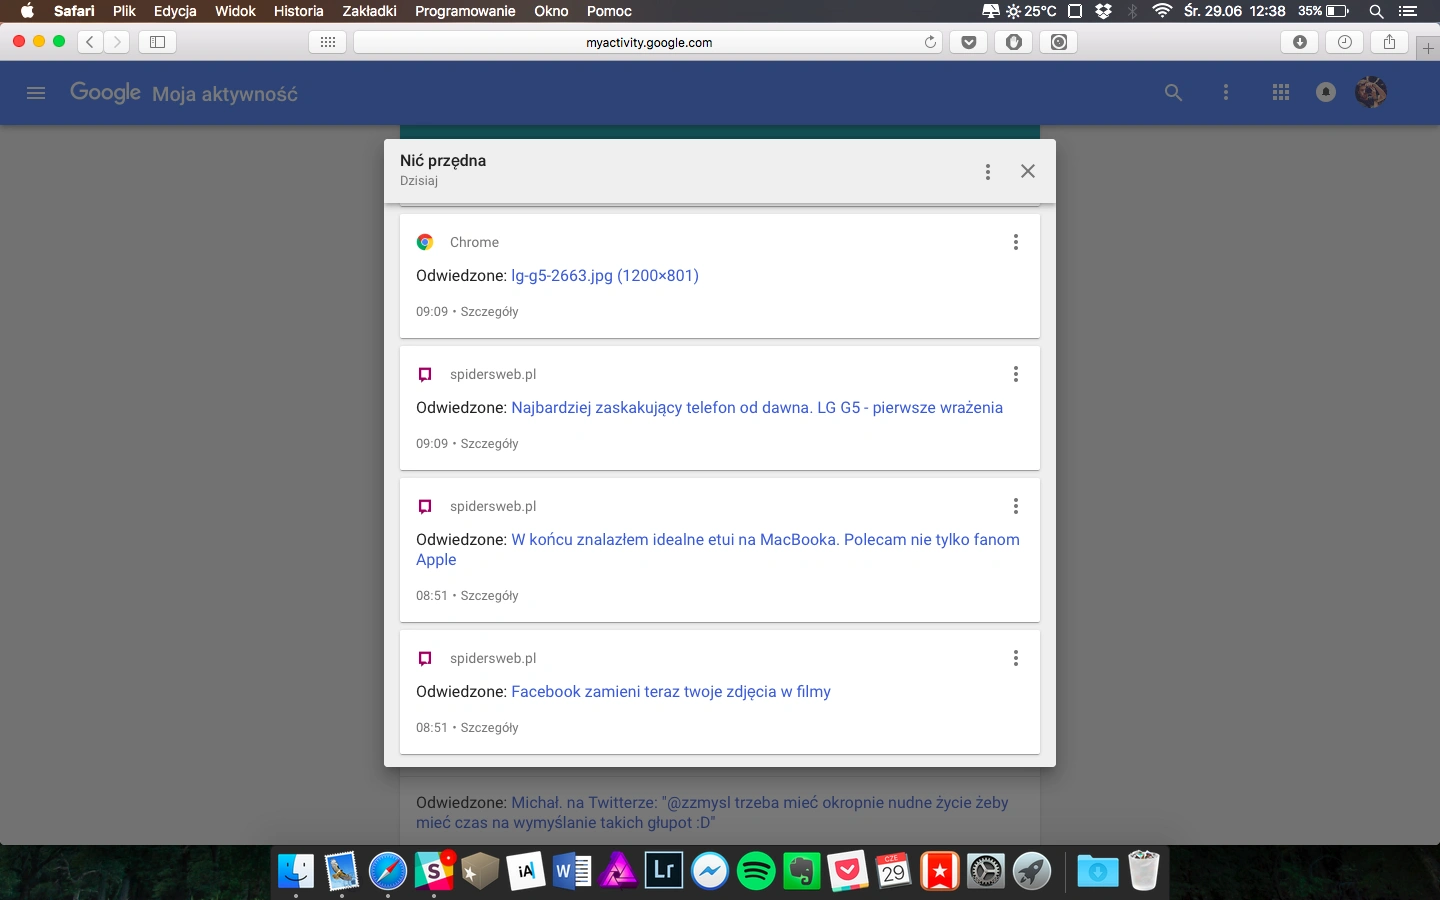Click Szczegóły under the MacBook etui entry
The image size is (1440, 900).
489,596
